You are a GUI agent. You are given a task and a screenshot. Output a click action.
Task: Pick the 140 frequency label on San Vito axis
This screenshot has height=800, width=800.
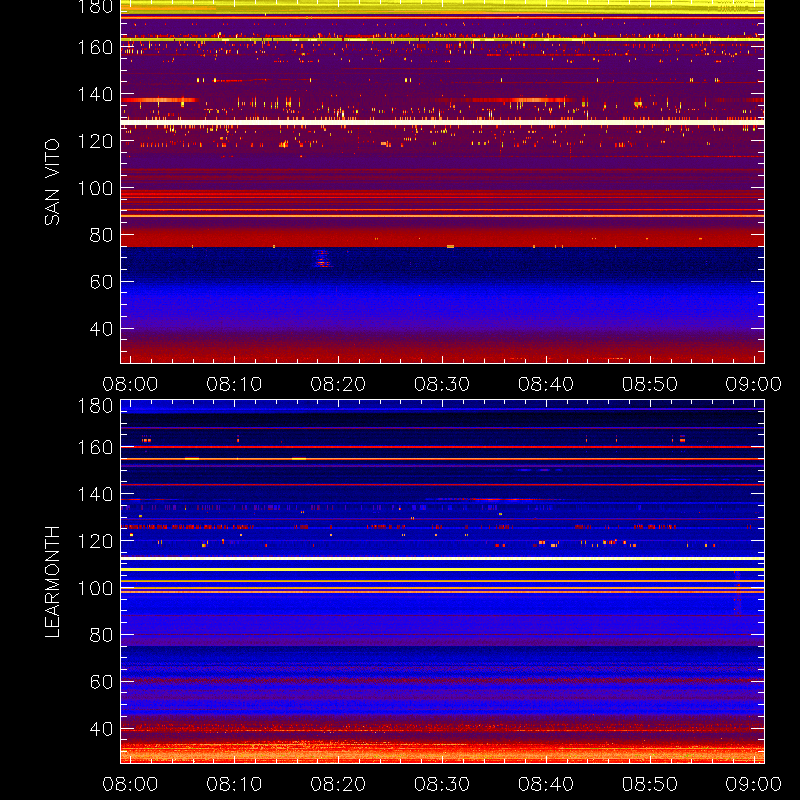click(x=95, y=94)
